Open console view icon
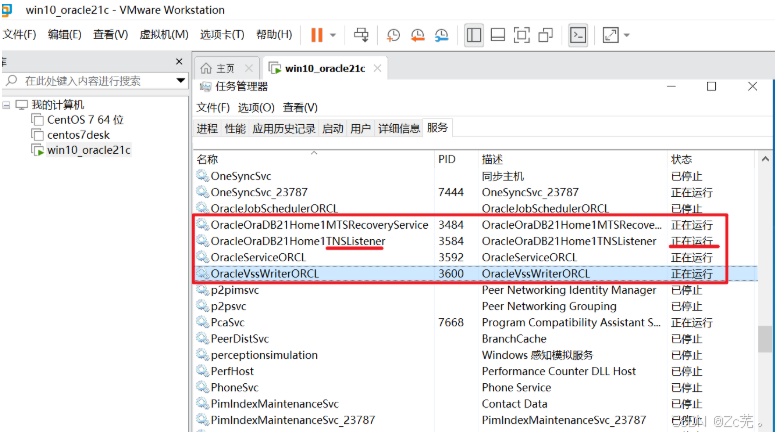 pyautogui.click(x=578, y=35)
